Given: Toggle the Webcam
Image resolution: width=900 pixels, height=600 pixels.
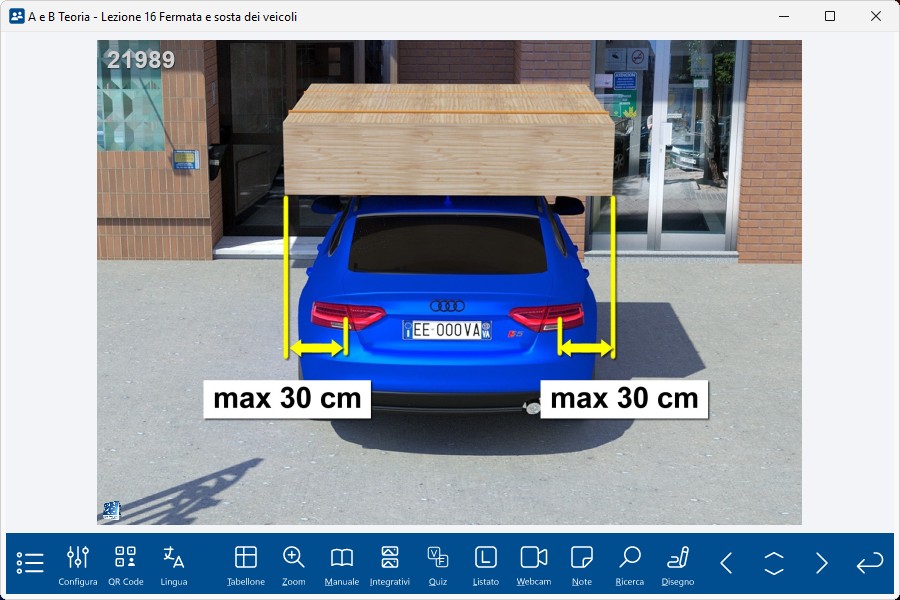Looking at the screenshot, I should click(x=534, y=564).
